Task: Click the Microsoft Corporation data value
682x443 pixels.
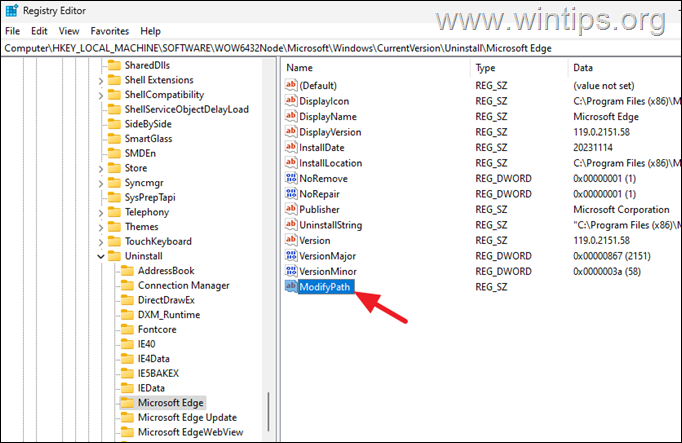Action: [x=621, y=210]
